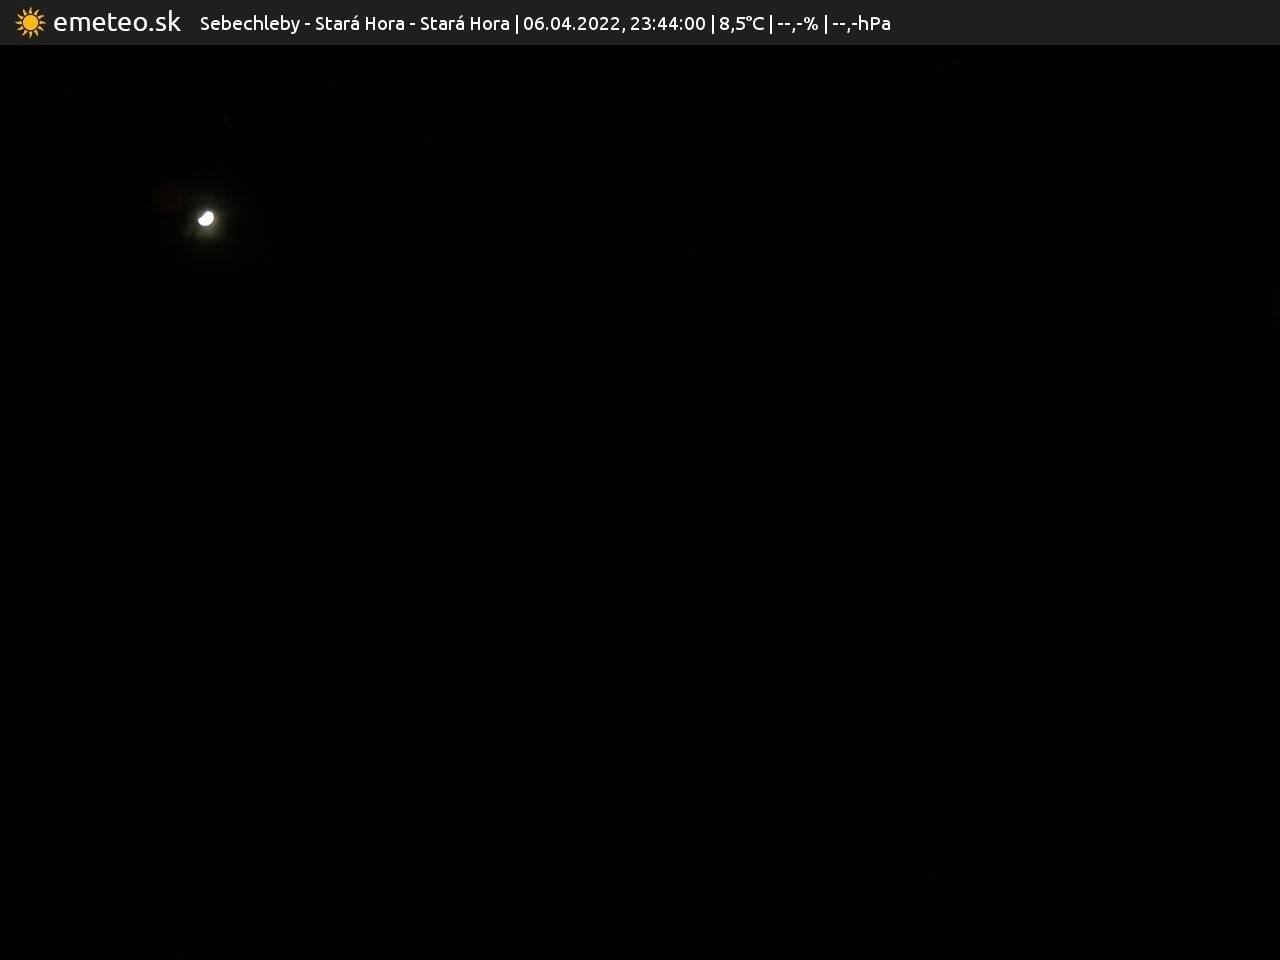The height and width of the screenshot is (960, 1280).
Task: Click the separator bar before the date
Action: [516, 23]
